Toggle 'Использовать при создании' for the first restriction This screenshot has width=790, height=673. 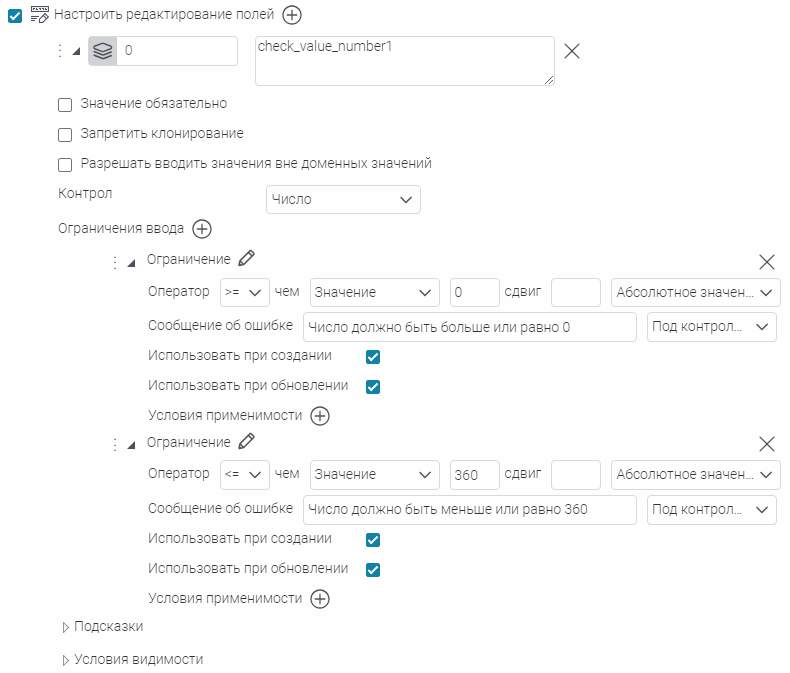point(373,357)
